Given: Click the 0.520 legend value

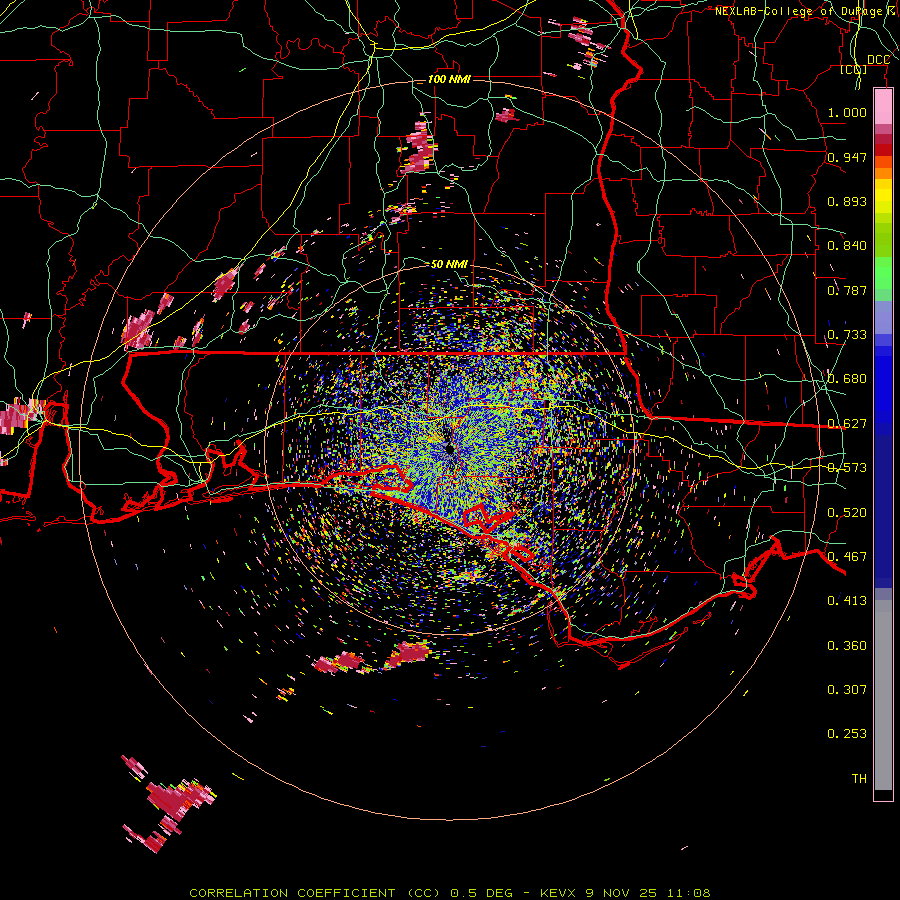Looking at the screenshot, I should pyautogui.click(x=847, y=513).
